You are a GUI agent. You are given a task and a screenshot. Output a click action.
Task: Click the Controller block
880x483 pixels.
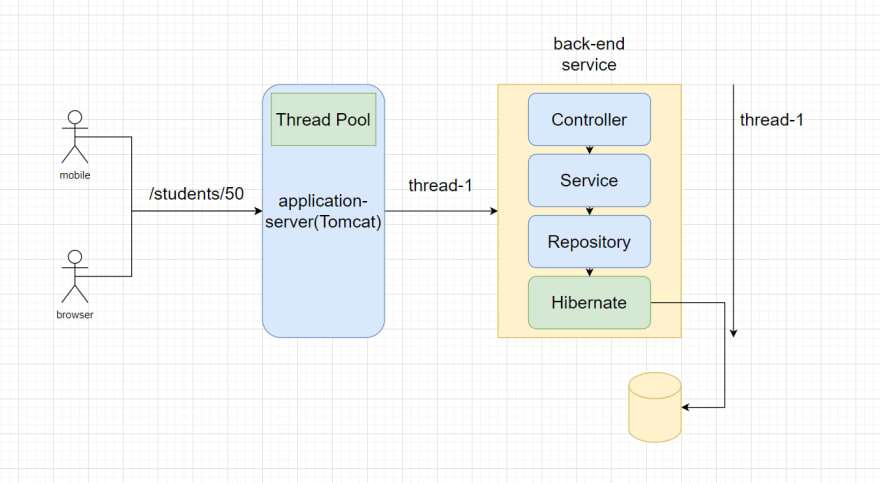pos(589,119)
